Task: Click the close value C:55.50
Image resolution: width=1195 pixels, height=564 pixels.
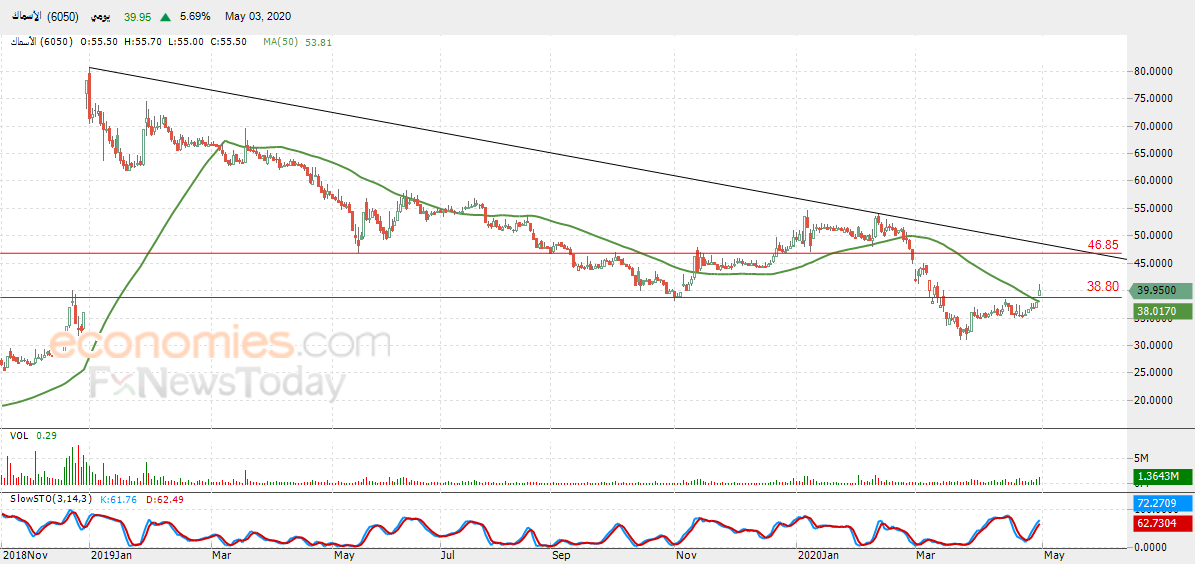Action: (227, 42)
